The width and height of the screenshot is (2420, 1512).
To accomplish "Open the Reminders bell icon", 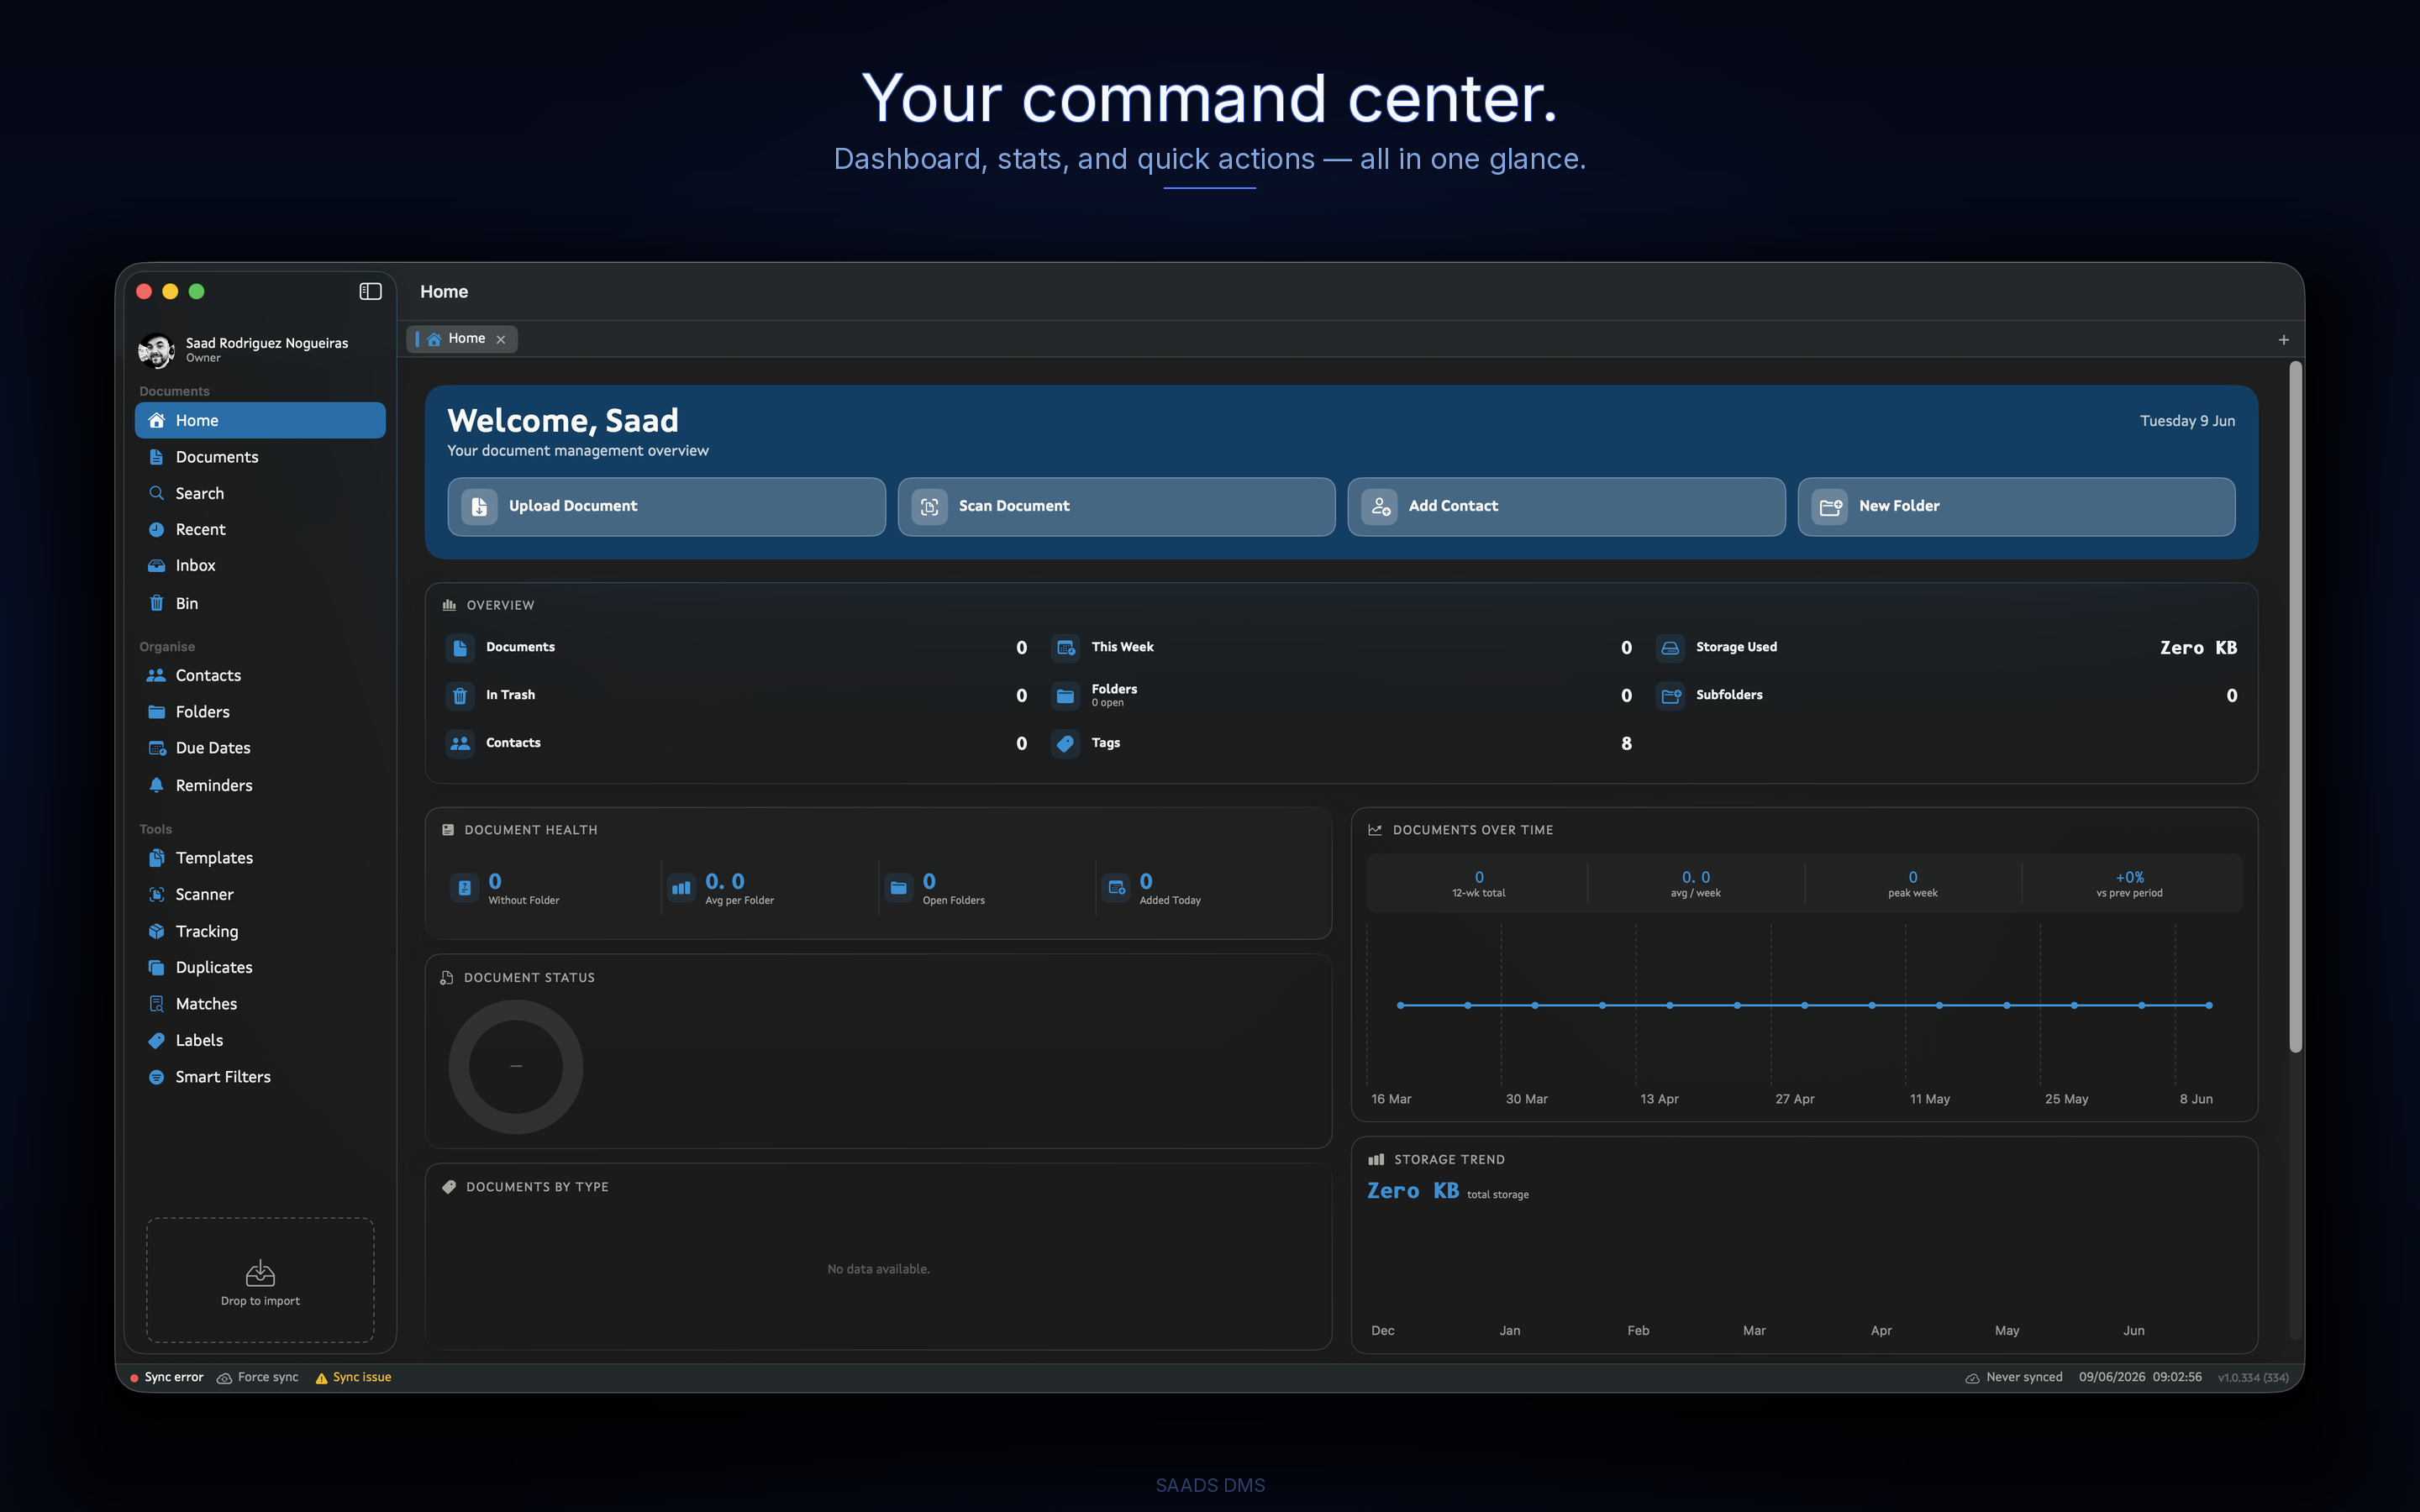I will 156,785.
